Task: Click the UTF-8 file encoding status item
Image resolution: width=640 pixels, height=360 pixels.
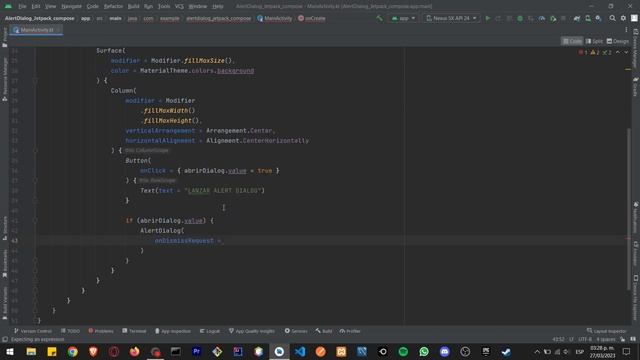Action: point(584,340)
